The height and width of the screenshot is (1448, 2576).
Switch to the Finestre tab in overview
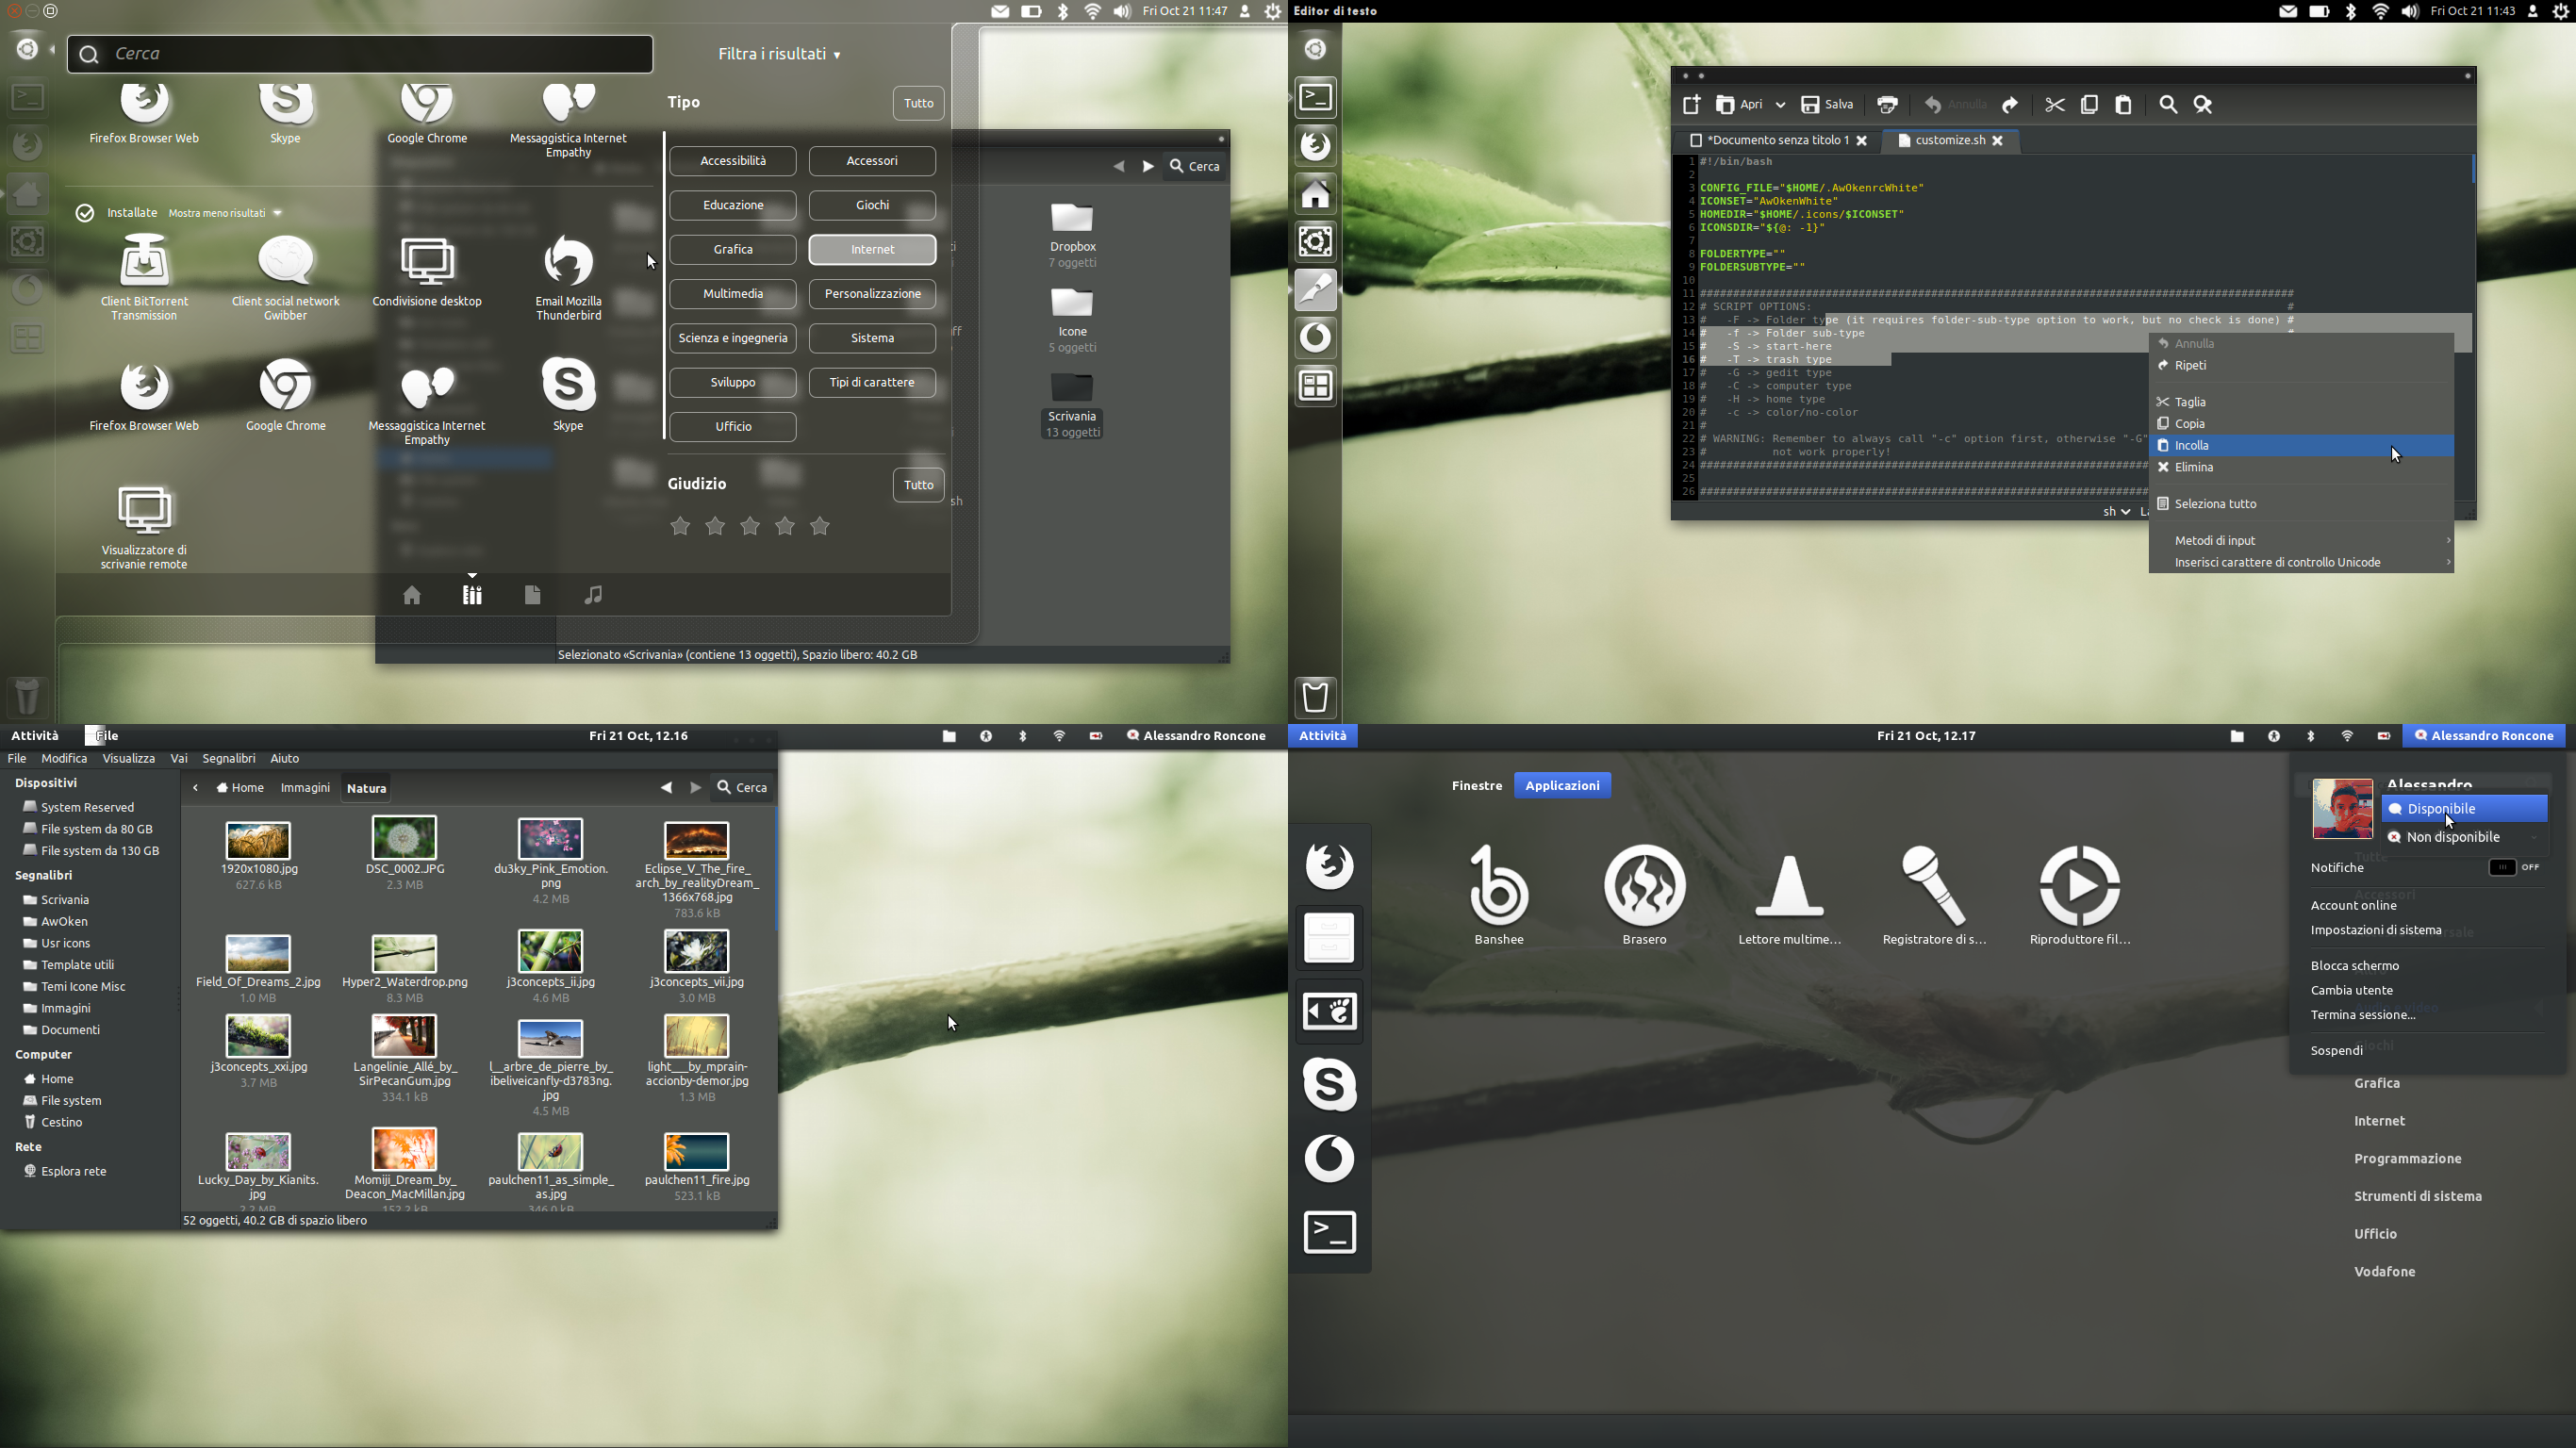click(x=1476, y=785)
